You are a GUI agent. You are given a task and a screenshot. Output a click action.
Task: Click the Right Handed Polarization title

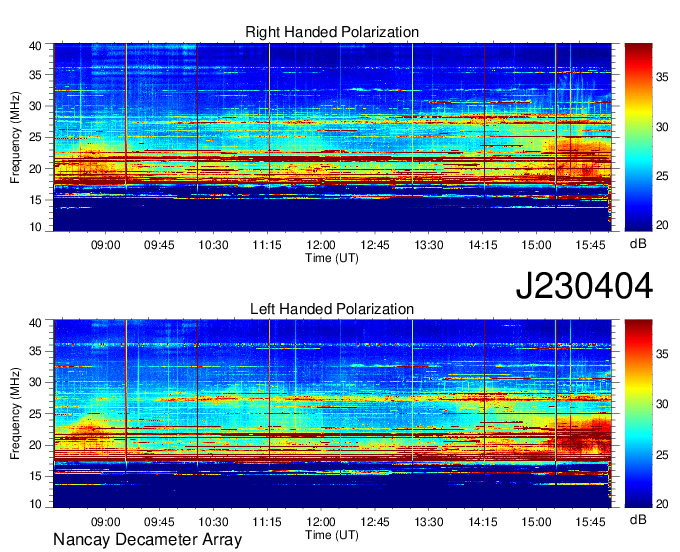pyautogui.click(x=332, y=32)
